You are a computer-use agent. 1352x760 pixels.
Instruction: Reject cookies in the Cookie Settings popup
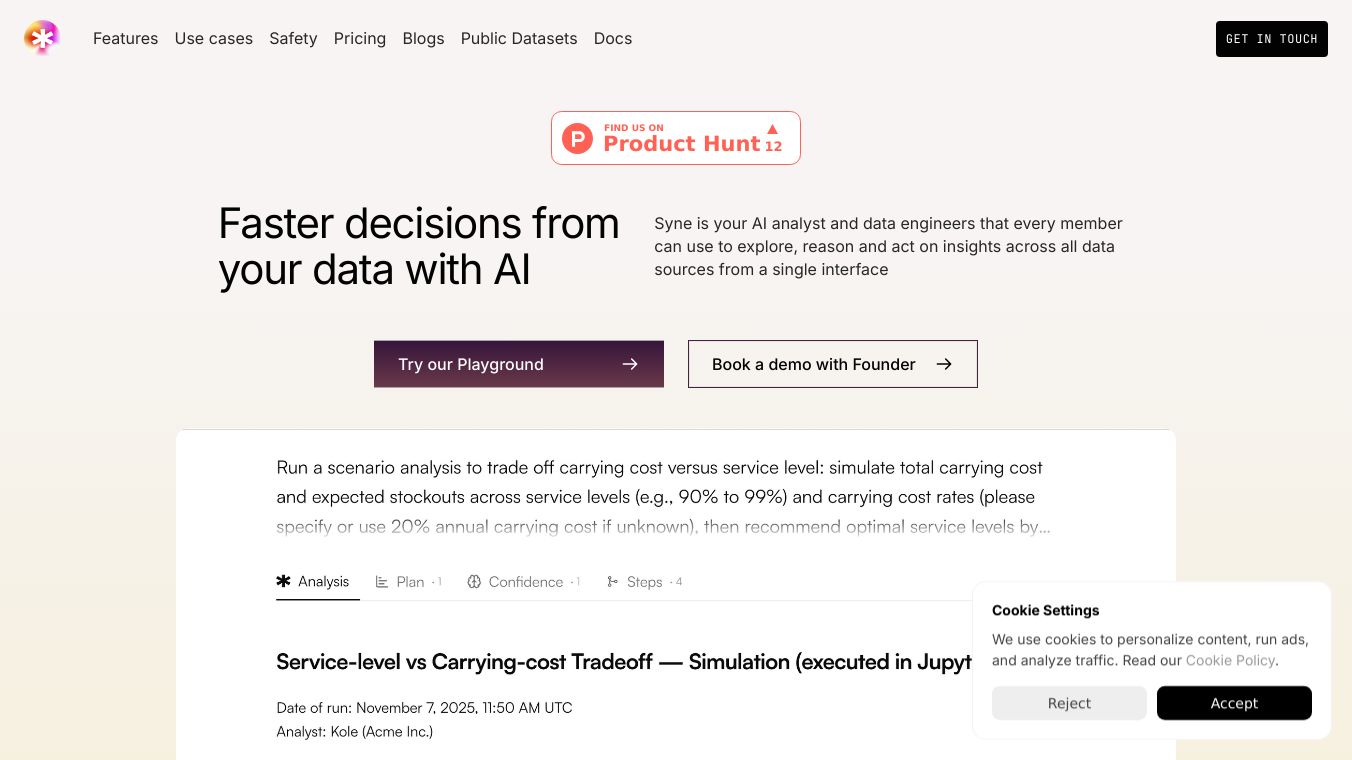(x=1069, y=703)
